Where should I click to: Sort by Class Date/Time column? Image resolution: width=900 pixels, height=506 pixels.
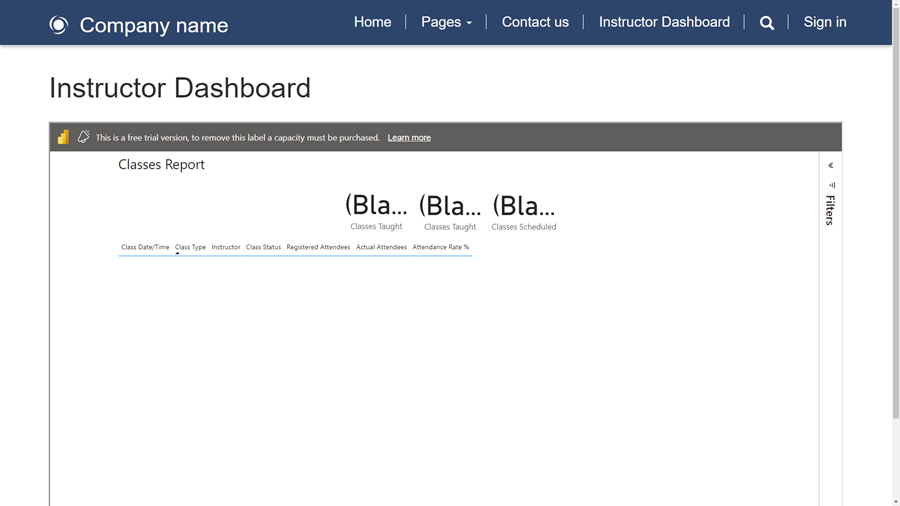coord(145,247)
